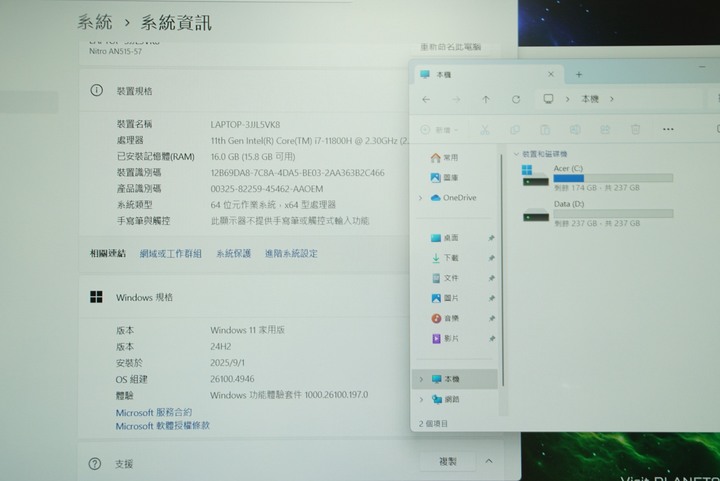Click the pin icon next to 圖片
720x481 pixels.
click(x=491, y=298)
